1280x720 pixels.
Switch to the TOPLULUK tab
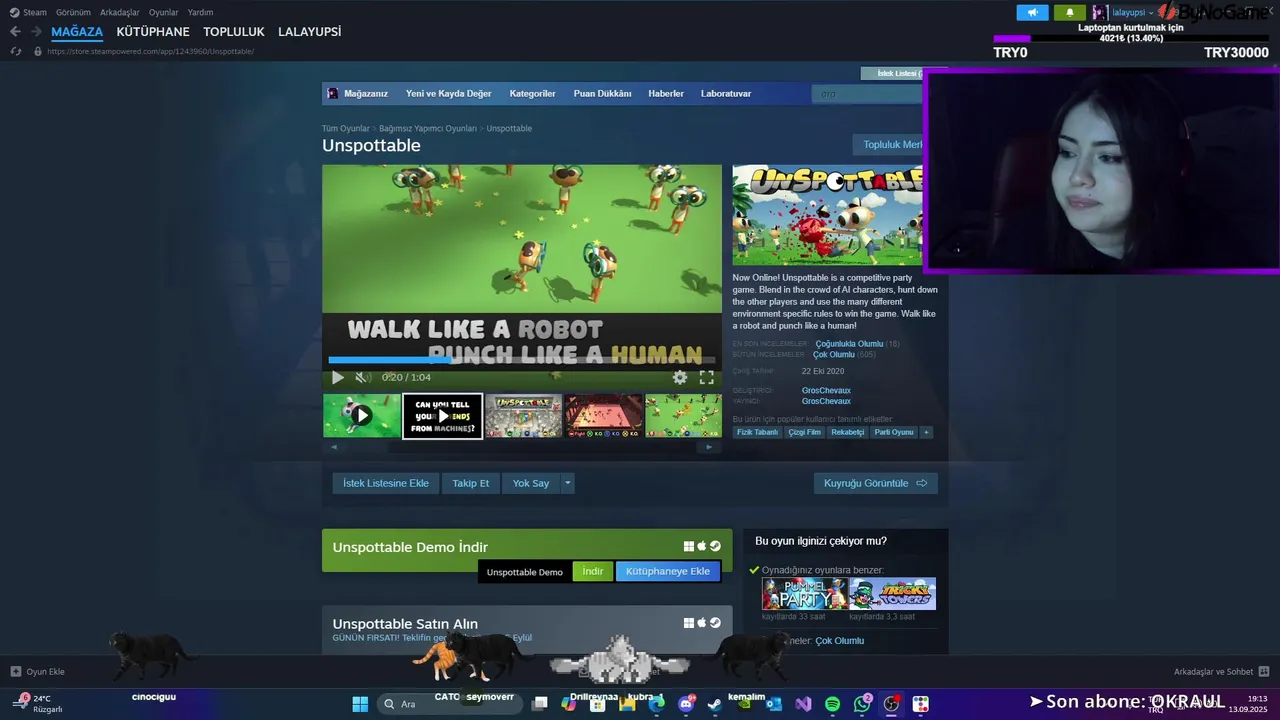click(234, 32)
